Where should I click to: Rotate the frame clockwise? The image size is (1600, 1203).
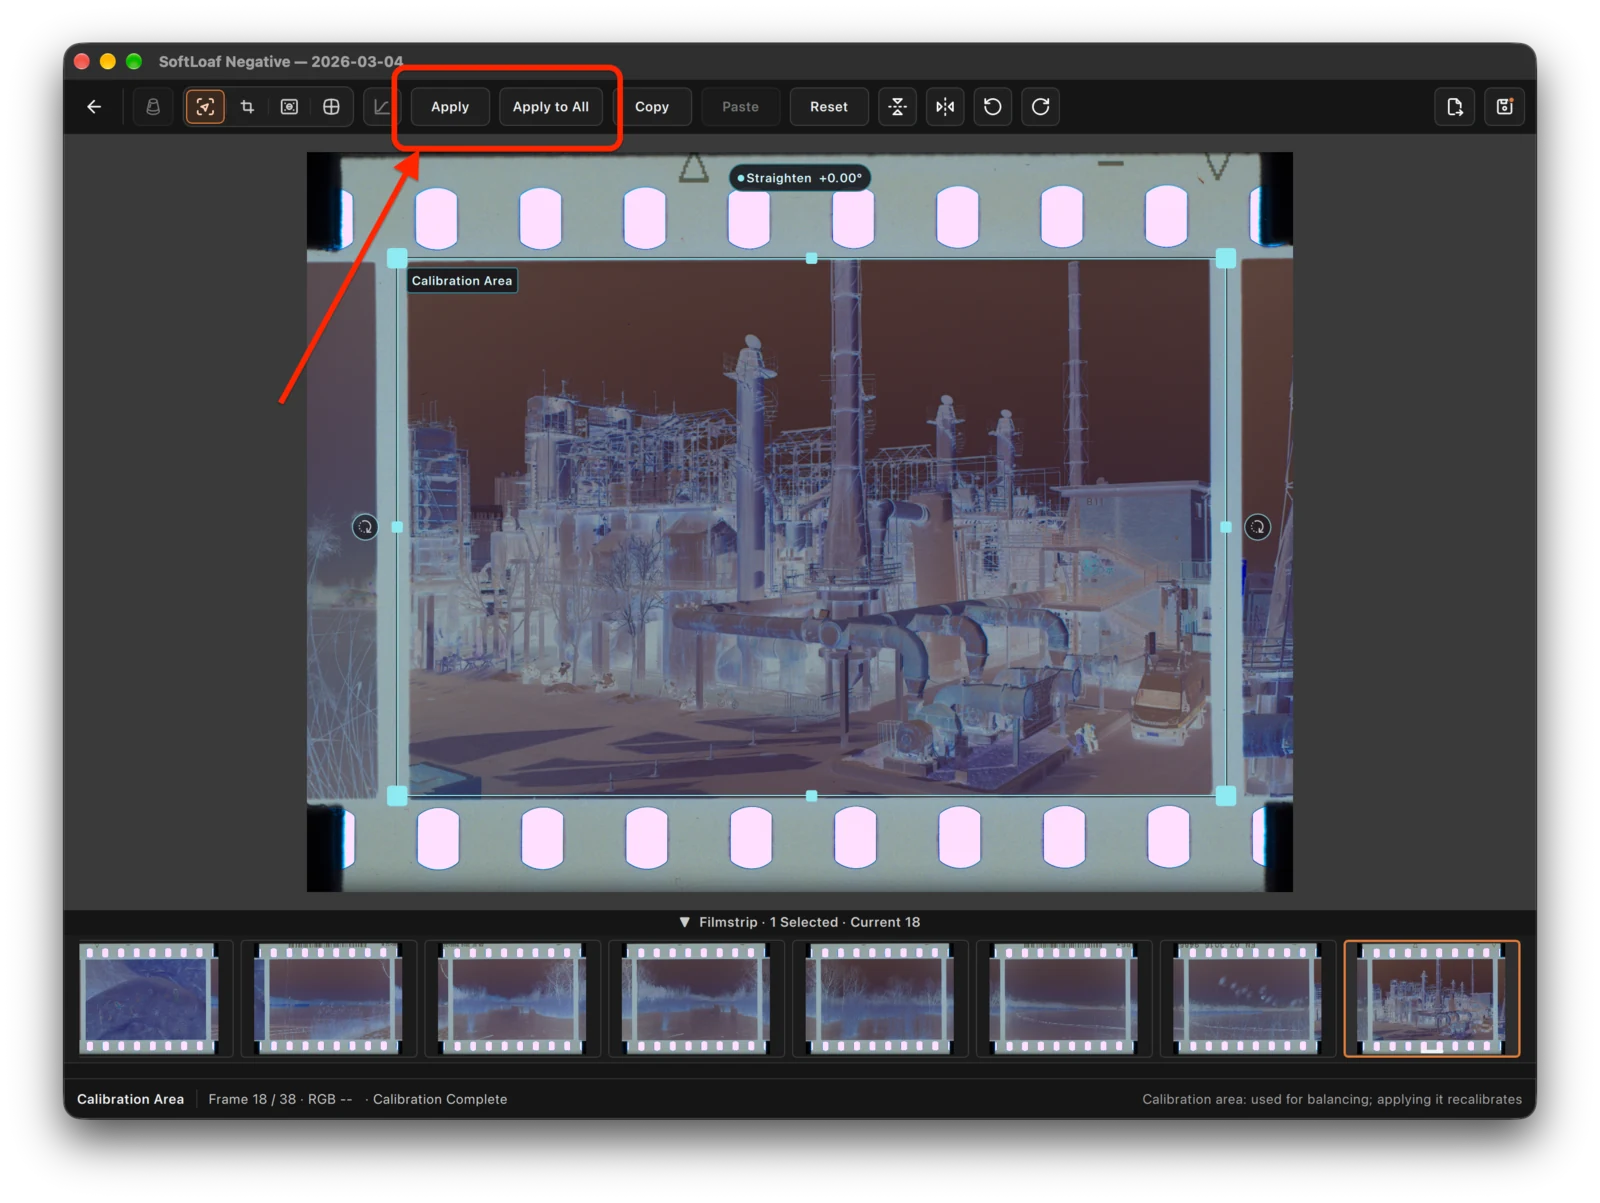click(1041, 107)
